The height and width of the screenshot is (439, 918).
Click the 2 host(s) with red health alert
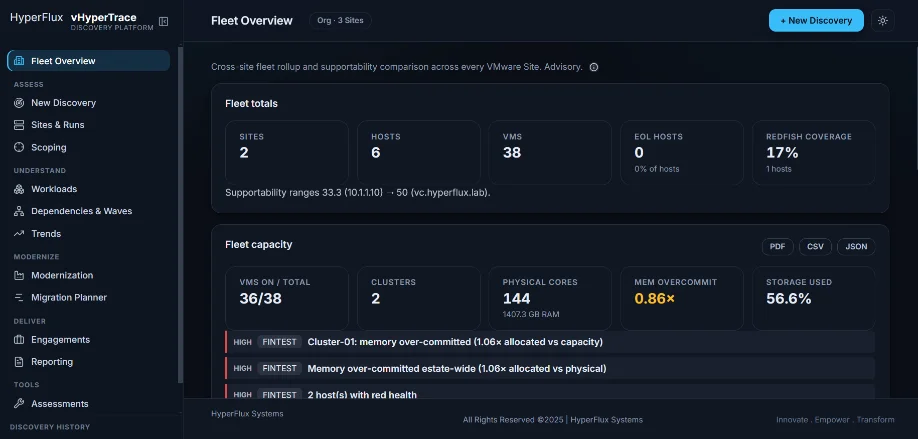click(550, 392)
